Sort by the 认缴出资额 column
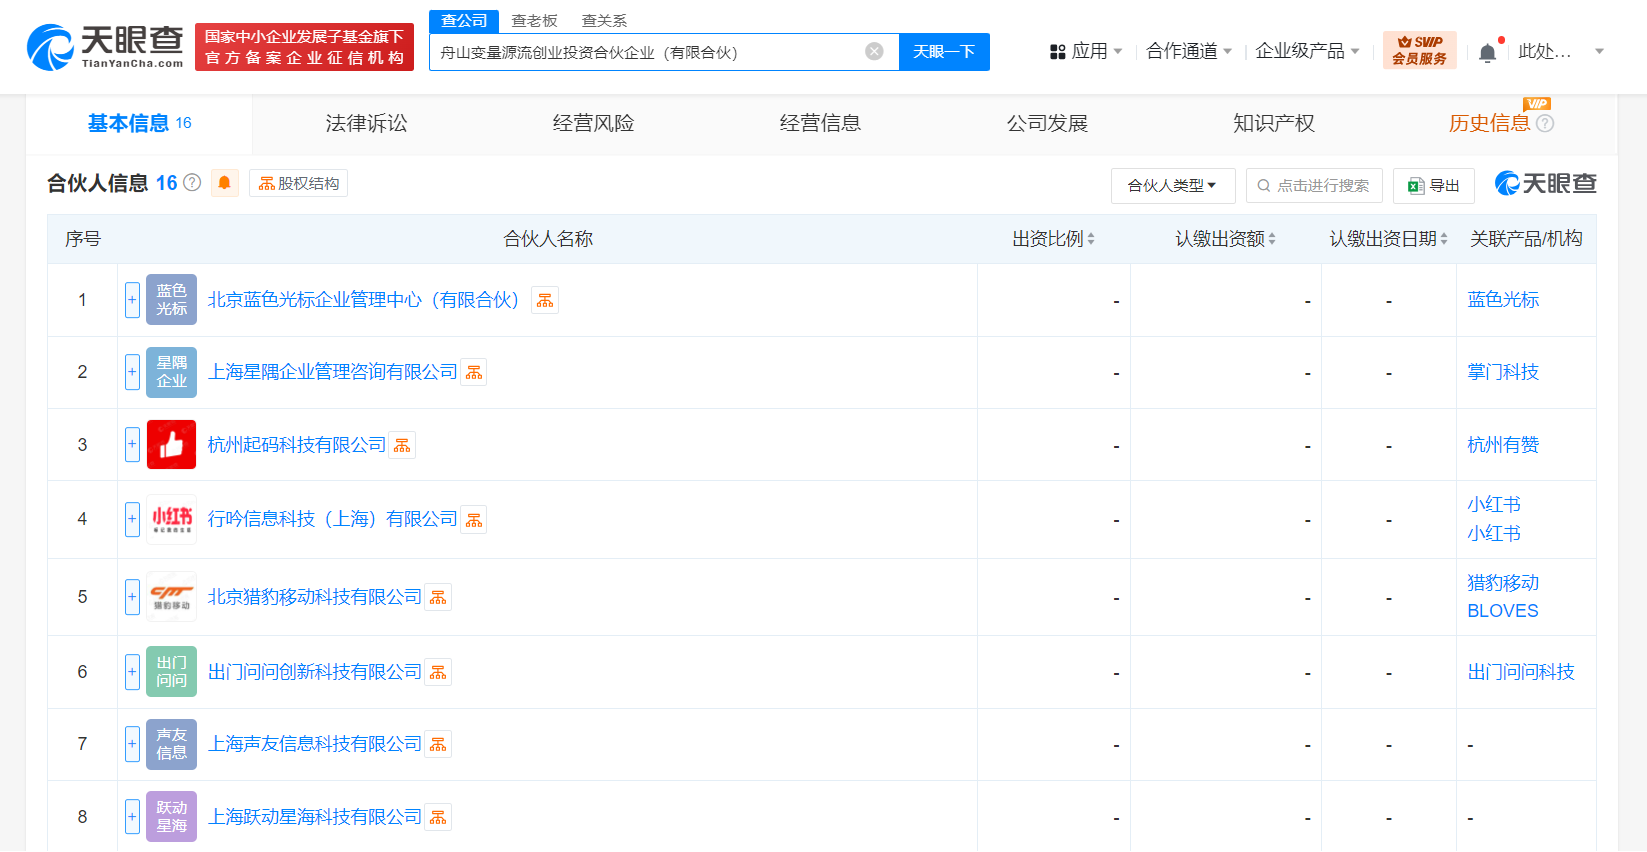 pos(1225,239)
